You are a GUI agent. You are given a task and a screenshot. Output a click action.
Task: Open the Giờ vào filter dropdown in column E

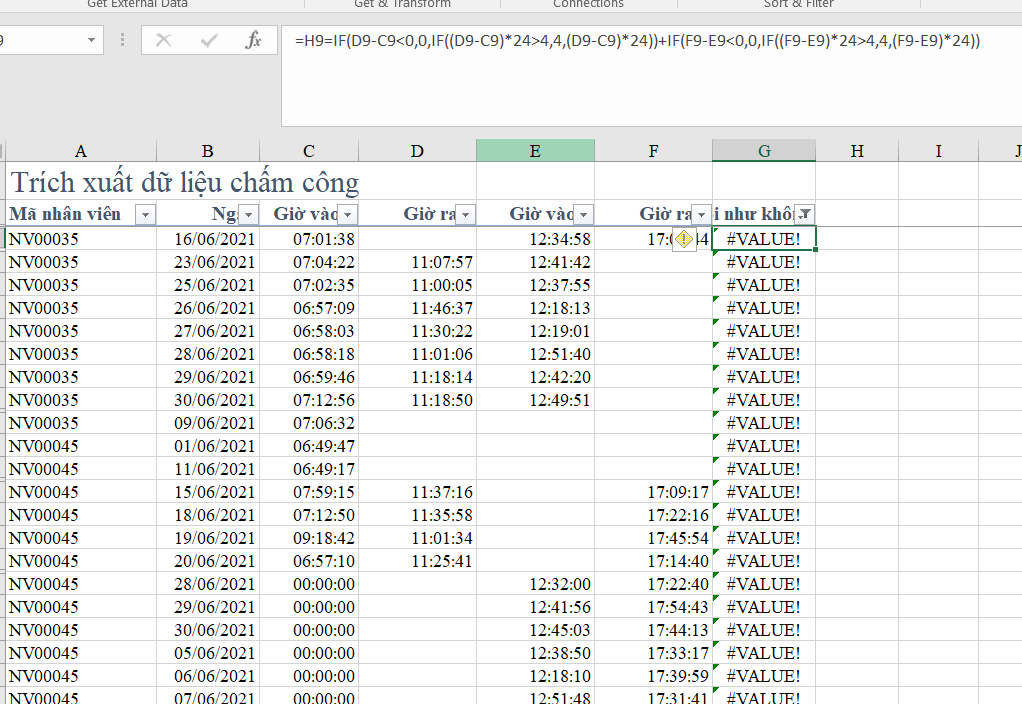click(583, 214)
